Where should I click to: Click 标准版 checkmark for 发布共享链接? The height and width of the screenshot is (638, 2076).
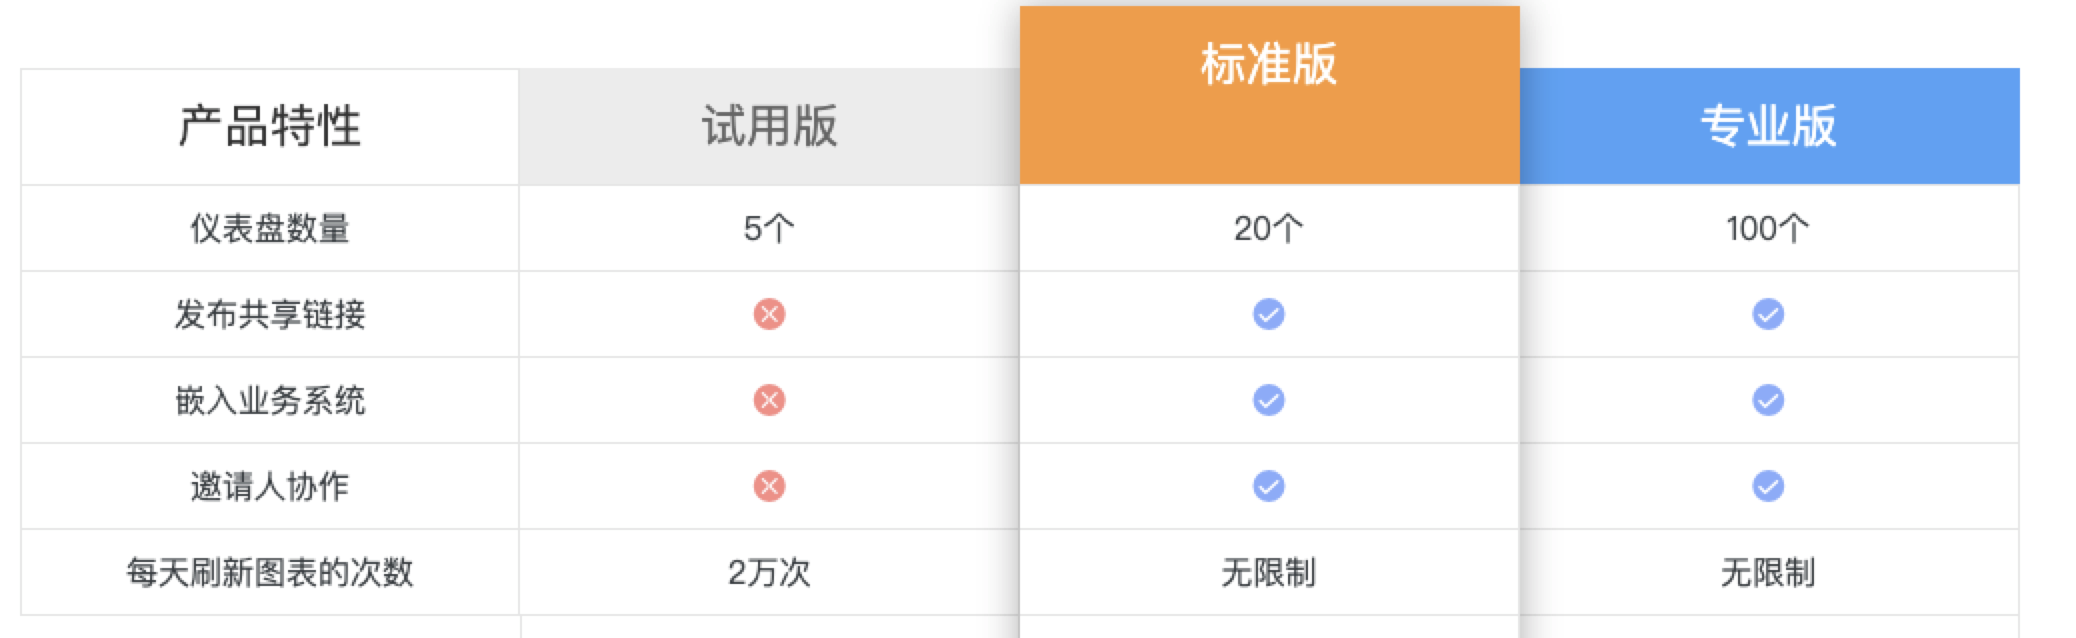(1268, 314)
